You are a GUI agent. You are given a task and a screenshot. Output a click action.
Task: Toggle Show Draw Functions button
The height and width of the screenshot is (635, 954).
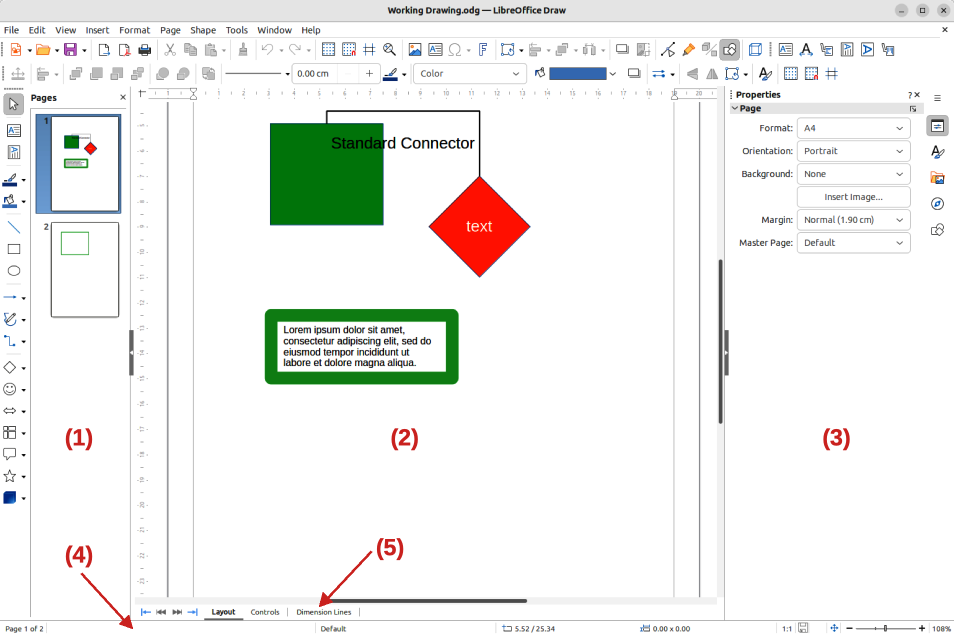[729, 50]
